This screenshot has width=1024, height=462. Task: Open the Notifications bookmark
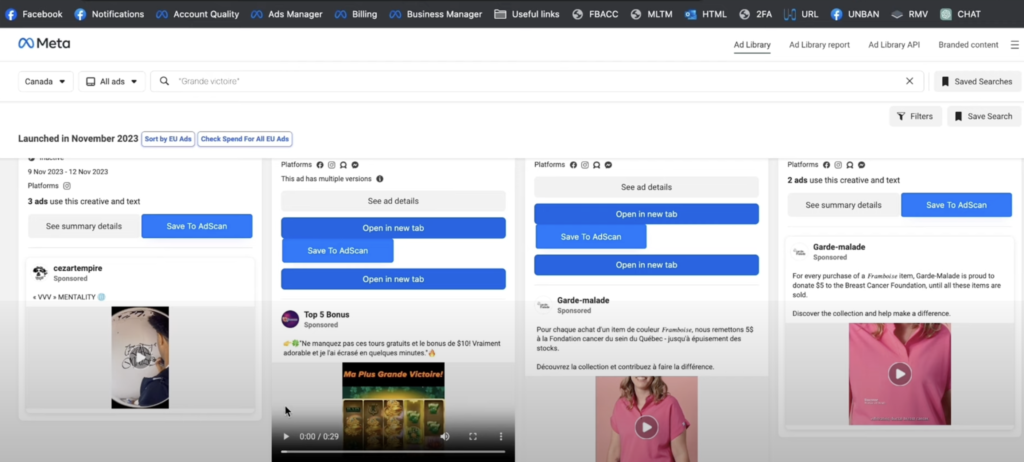110,14
